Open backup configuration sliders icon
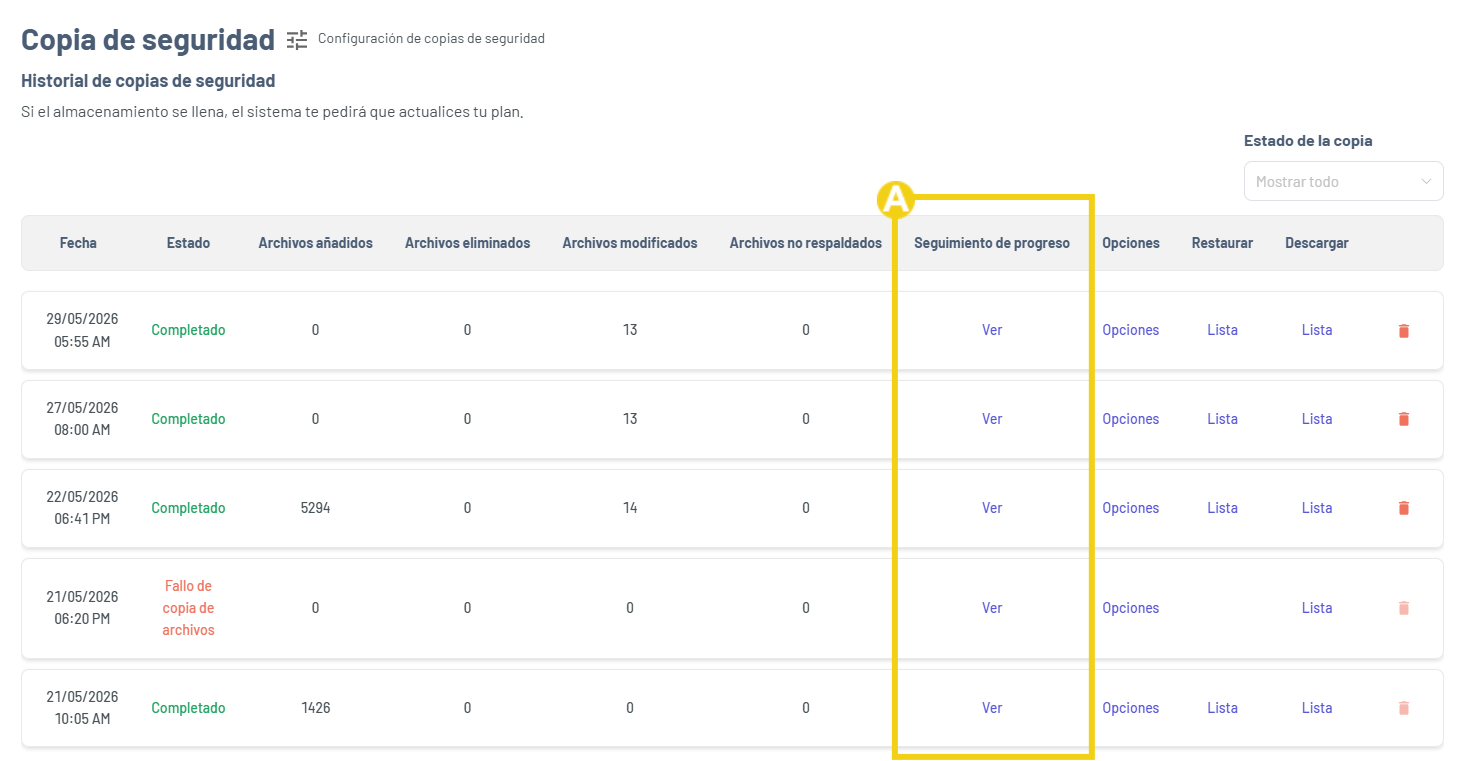This screenshot has width=1473, height=761. (x=297, y=39)
